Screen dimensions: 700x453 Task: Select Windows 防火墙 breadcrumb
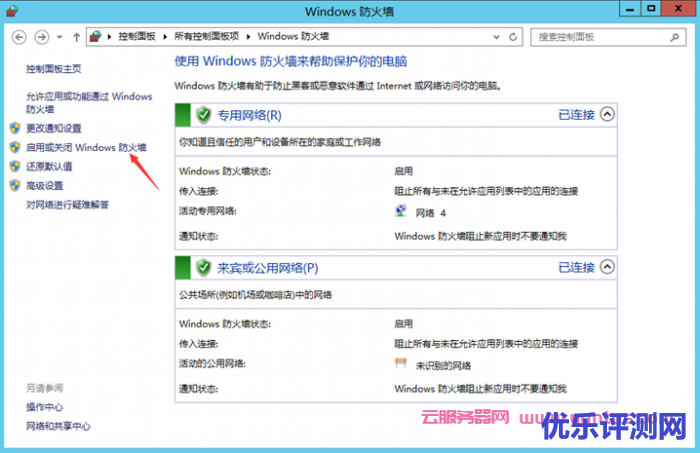click(x=293, y=37)
